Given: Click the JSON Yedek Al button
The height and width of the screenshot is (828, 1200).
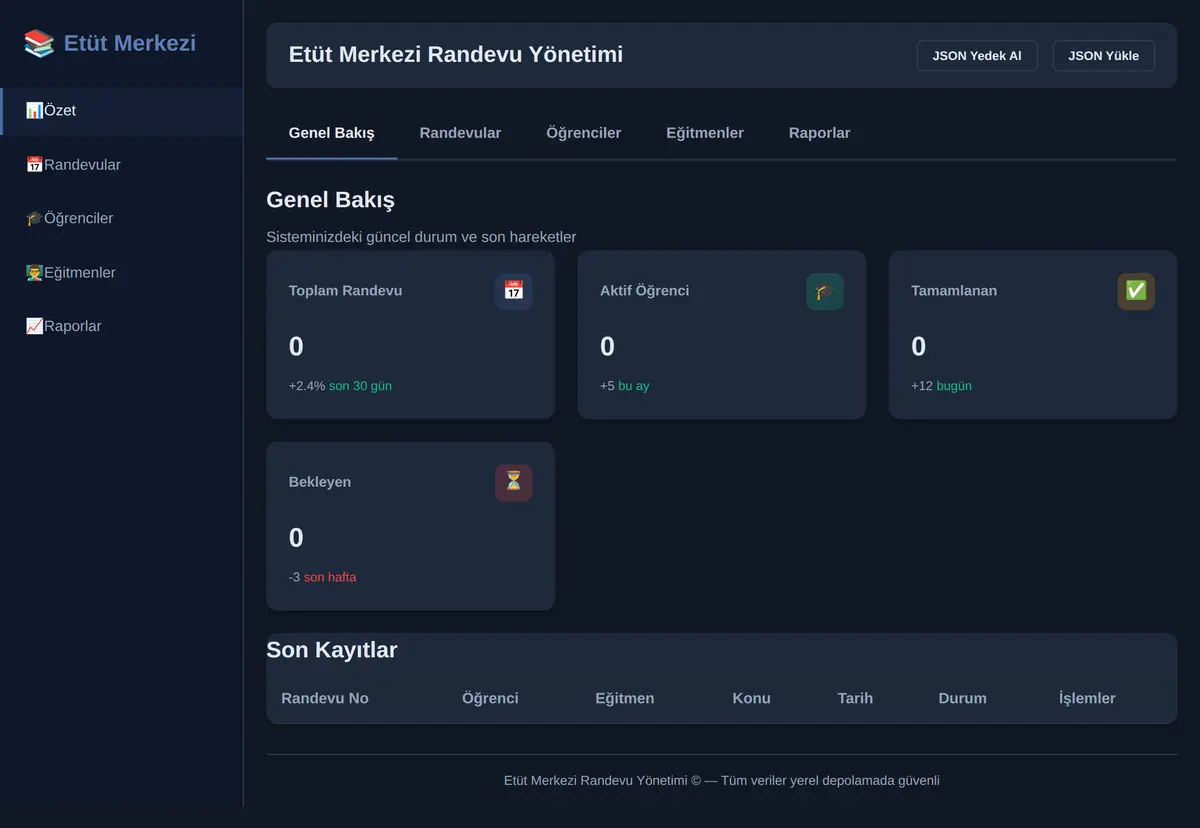Looking at the screenshot, I should pos(977,56).
